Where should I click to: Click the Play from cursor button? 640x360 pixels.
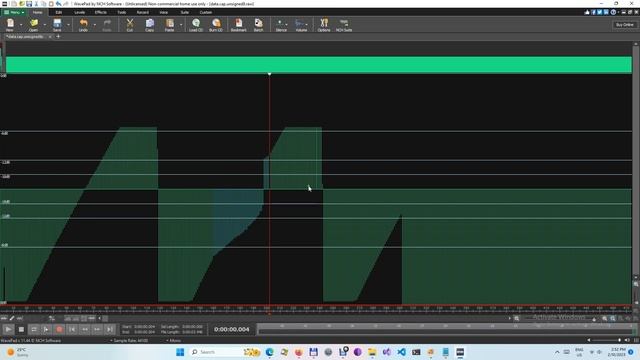coord(47,329)
